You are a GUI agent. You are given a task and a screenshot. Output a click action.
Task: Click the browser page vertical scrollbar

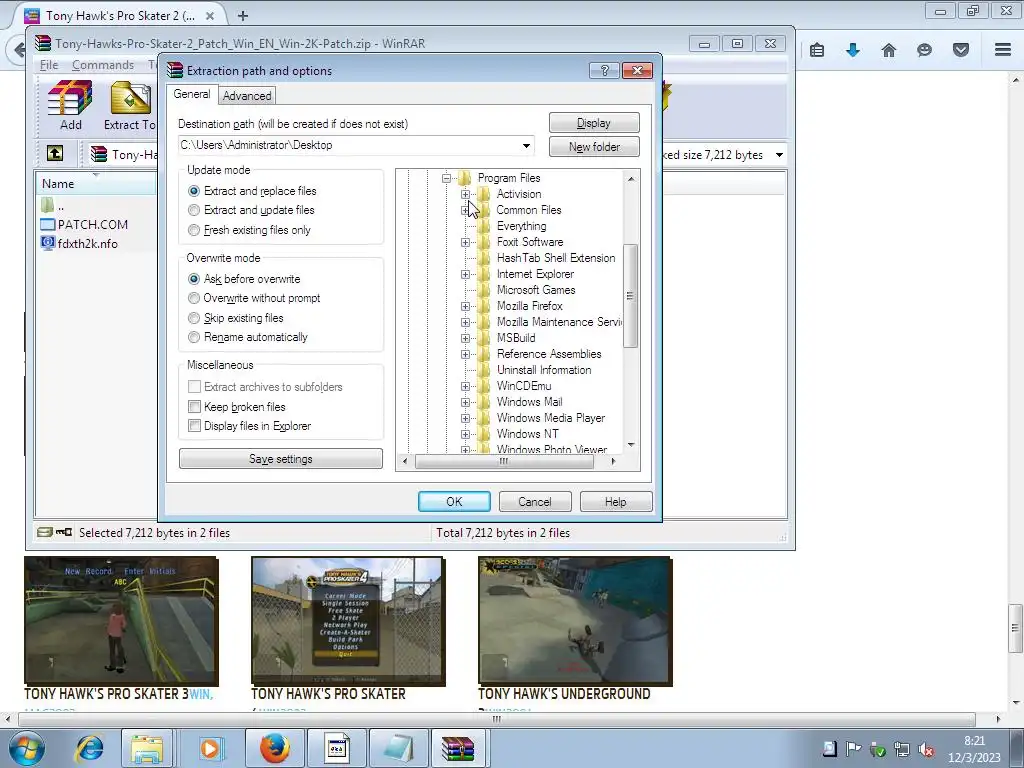(x=1015, y=628)
